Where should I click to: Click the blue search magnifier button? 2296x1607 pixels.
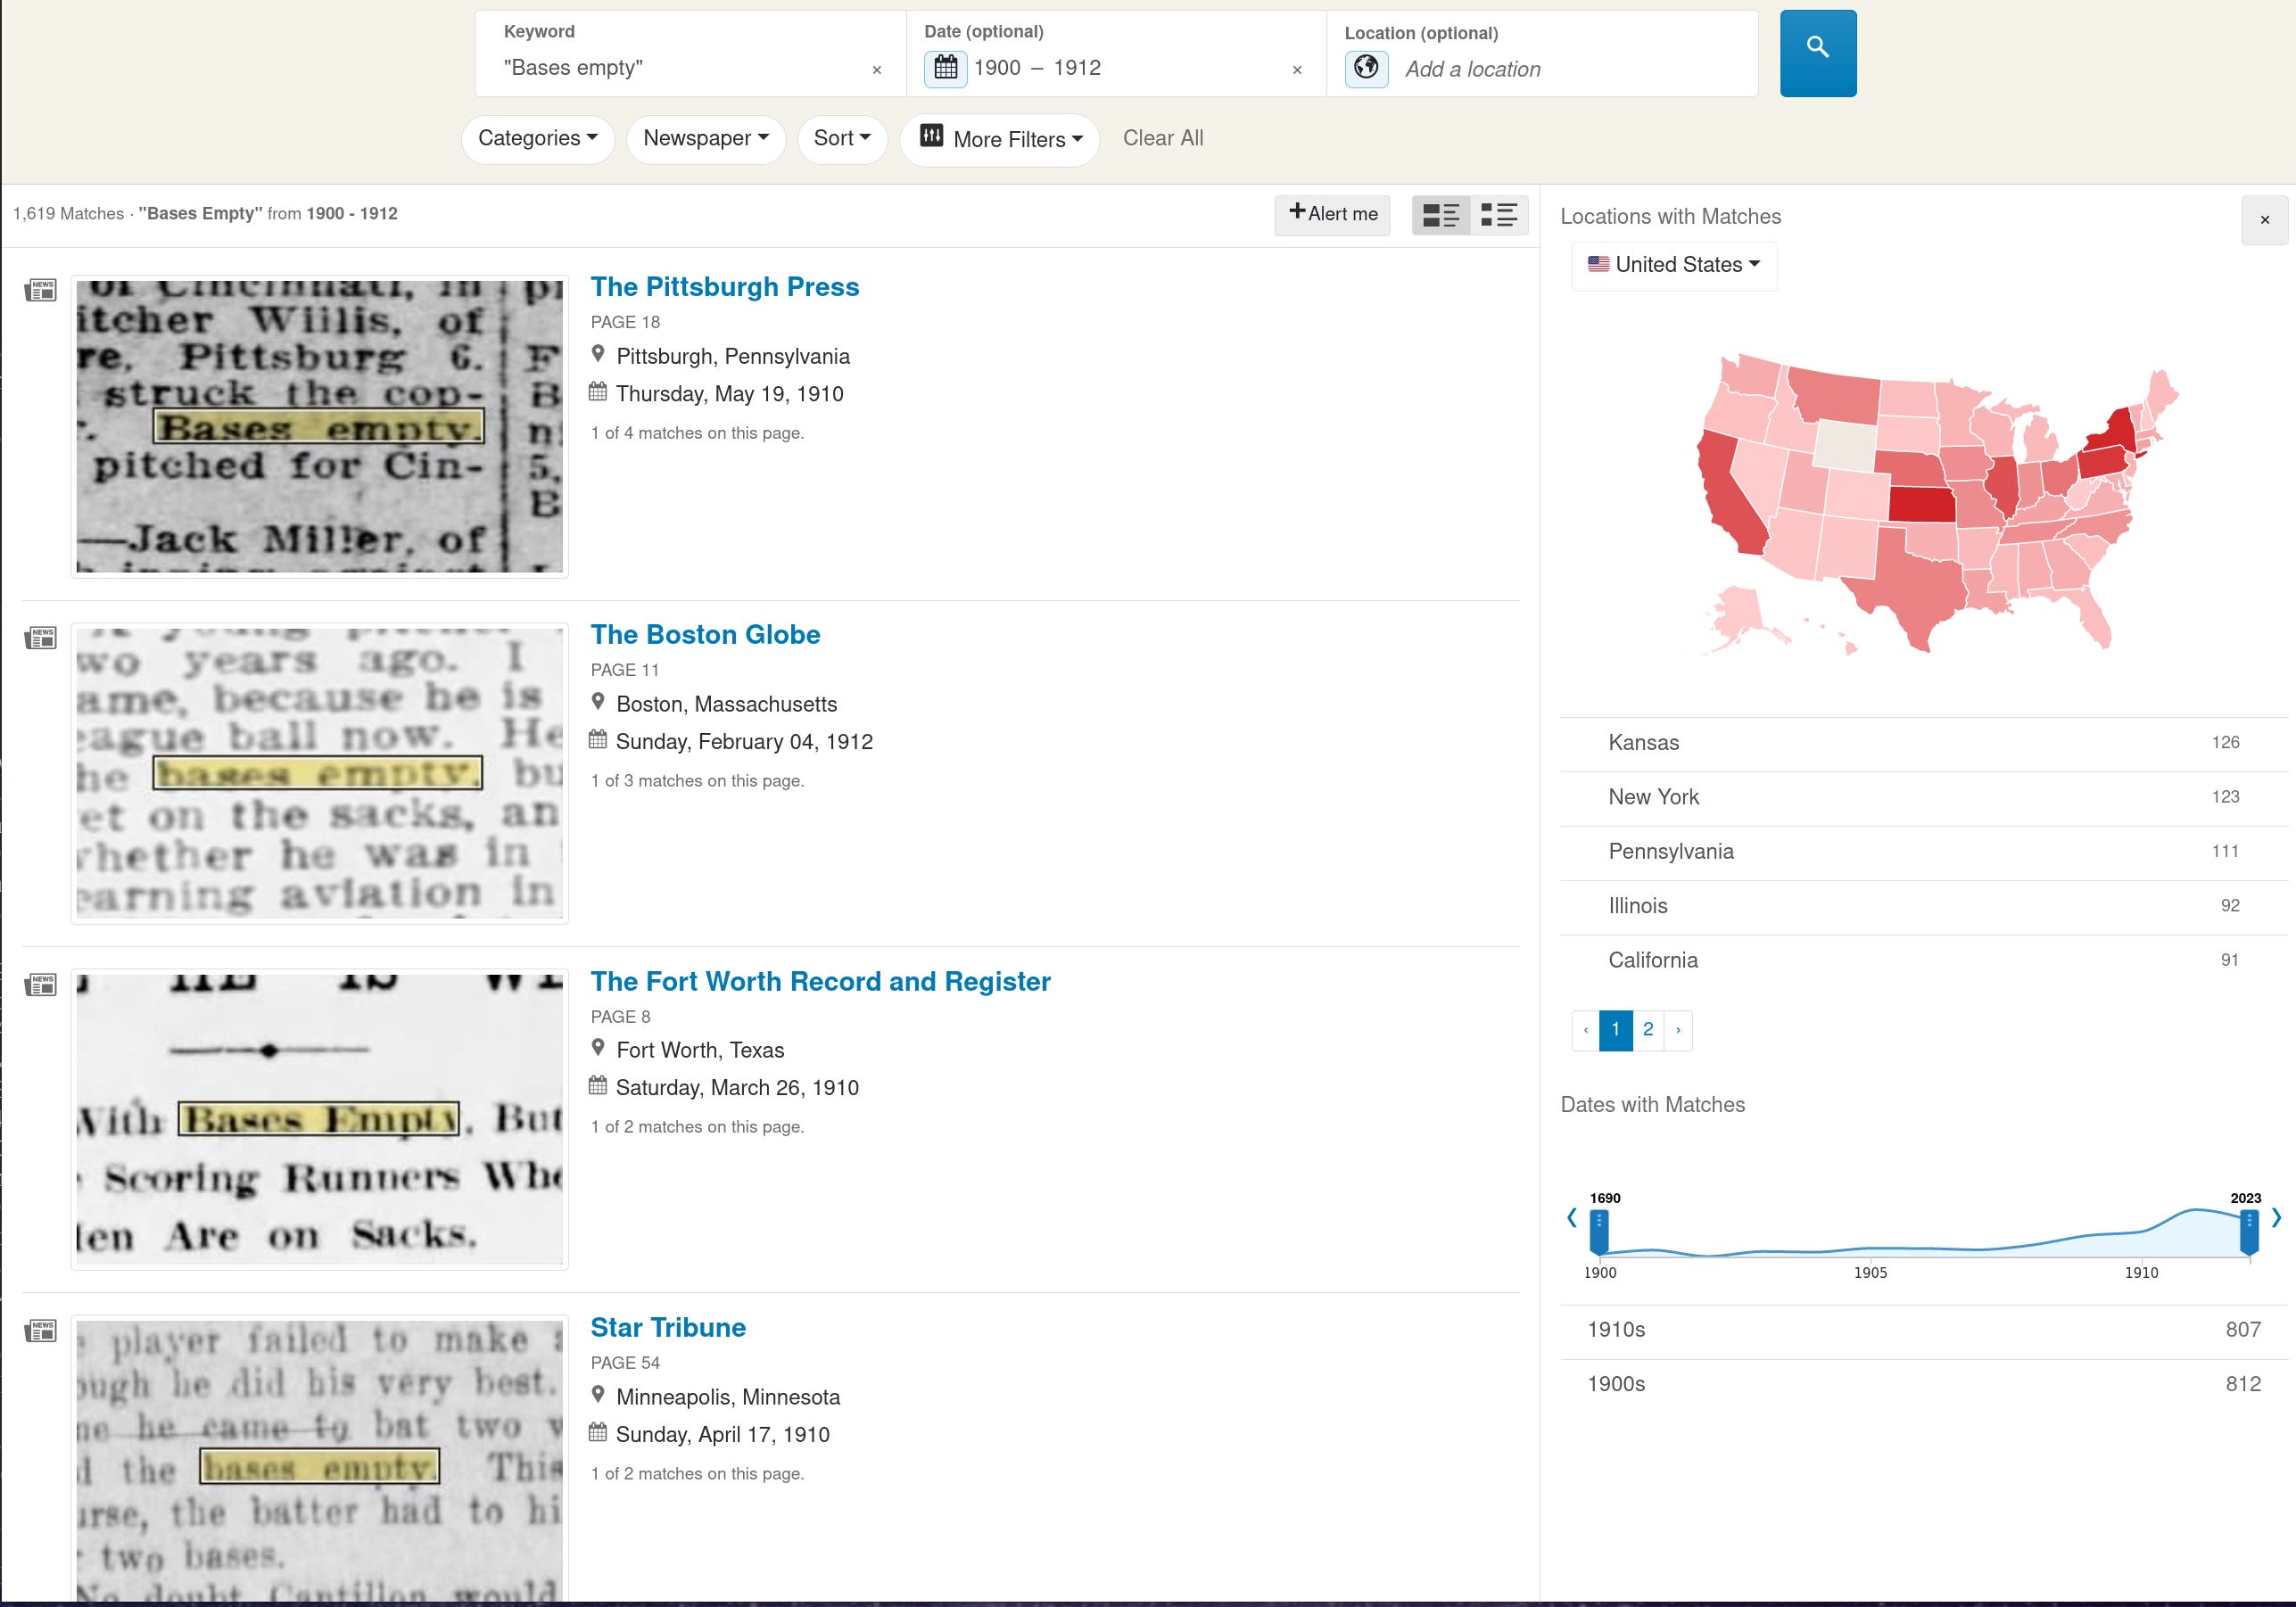[x=1817, y=53]
